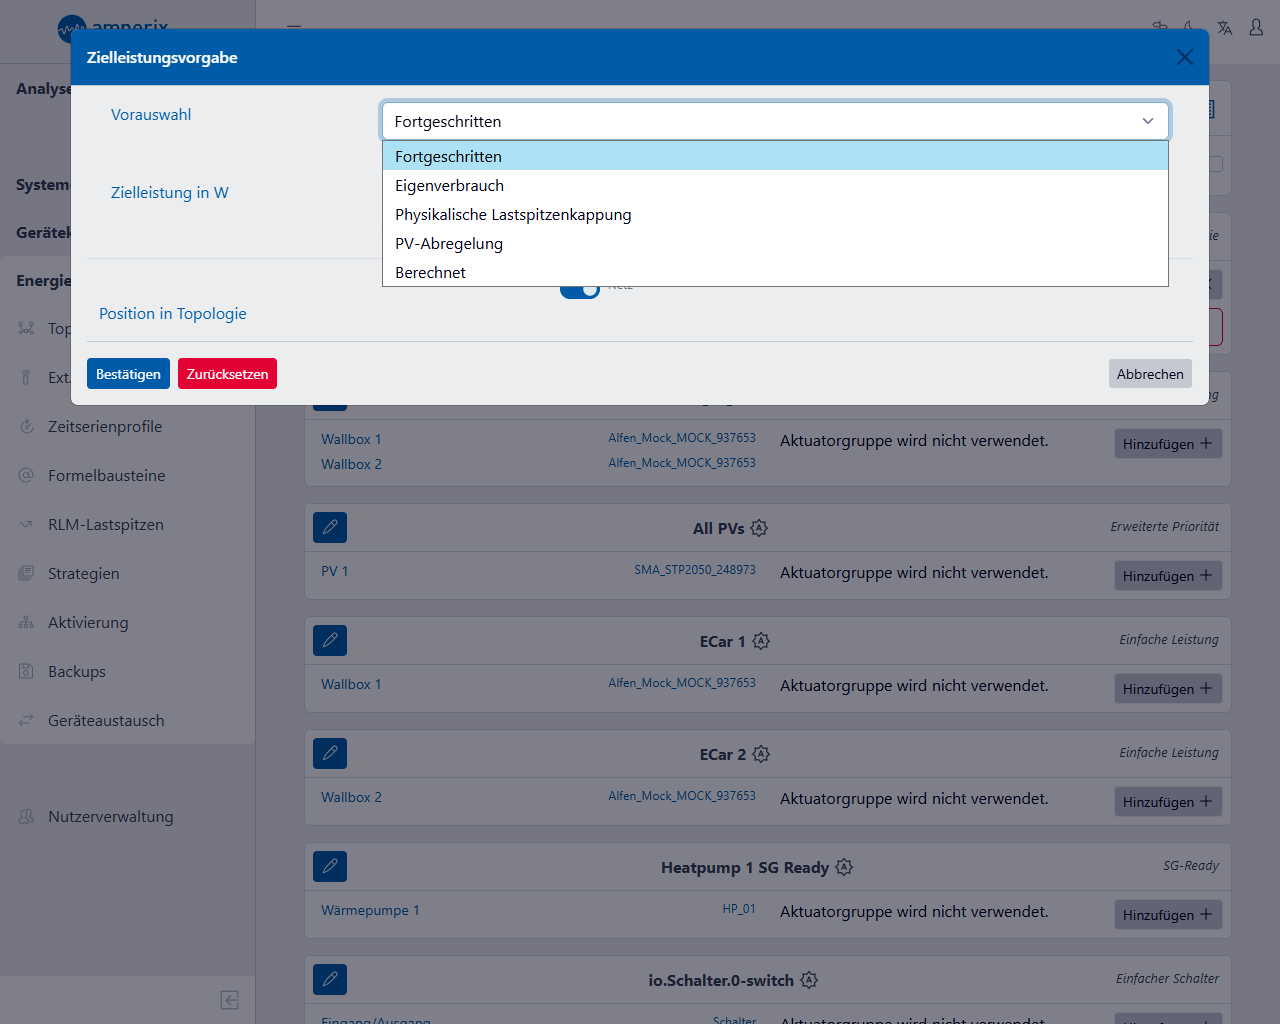Collapse the sidebar with the arrow icon
Image resolution: width=1280 pixels, height=1024 pixels.
[x=229, y=1000]
